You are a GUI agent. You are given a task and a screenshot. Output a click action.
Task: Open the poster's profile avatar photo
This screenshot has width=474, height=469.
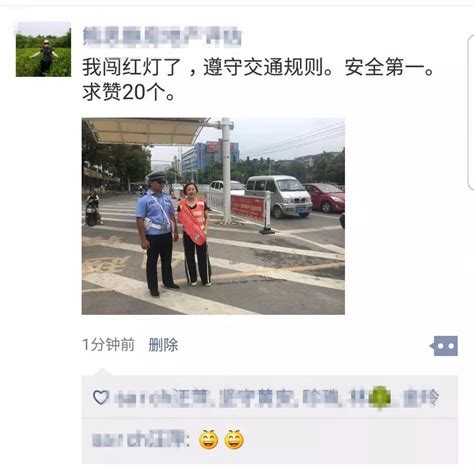click(x=43, y=49)
